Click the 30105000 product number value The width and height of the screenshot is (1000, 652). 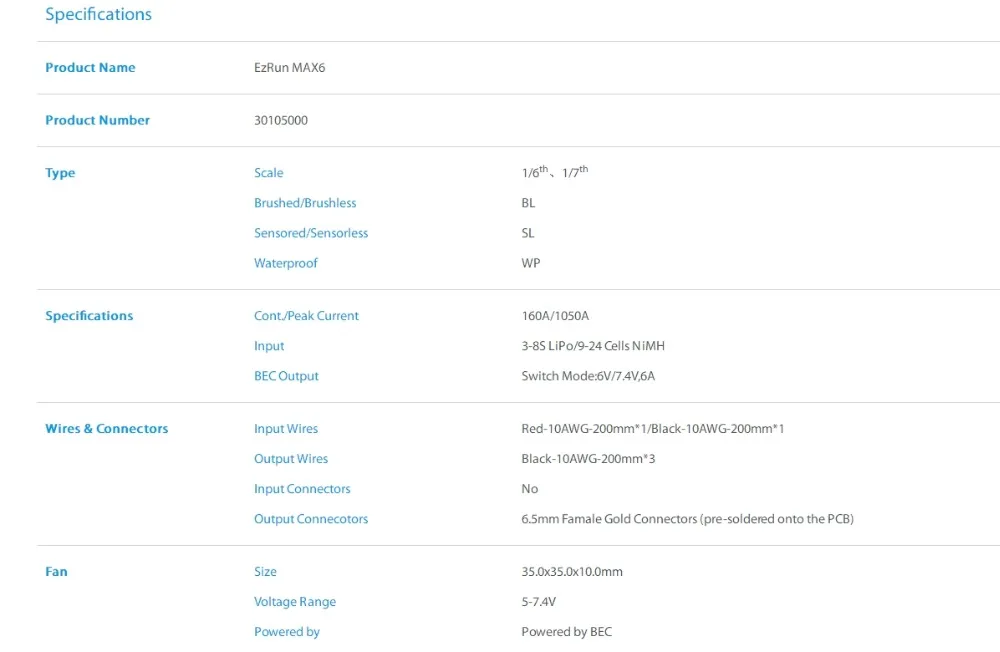click(x=281, y=120)
